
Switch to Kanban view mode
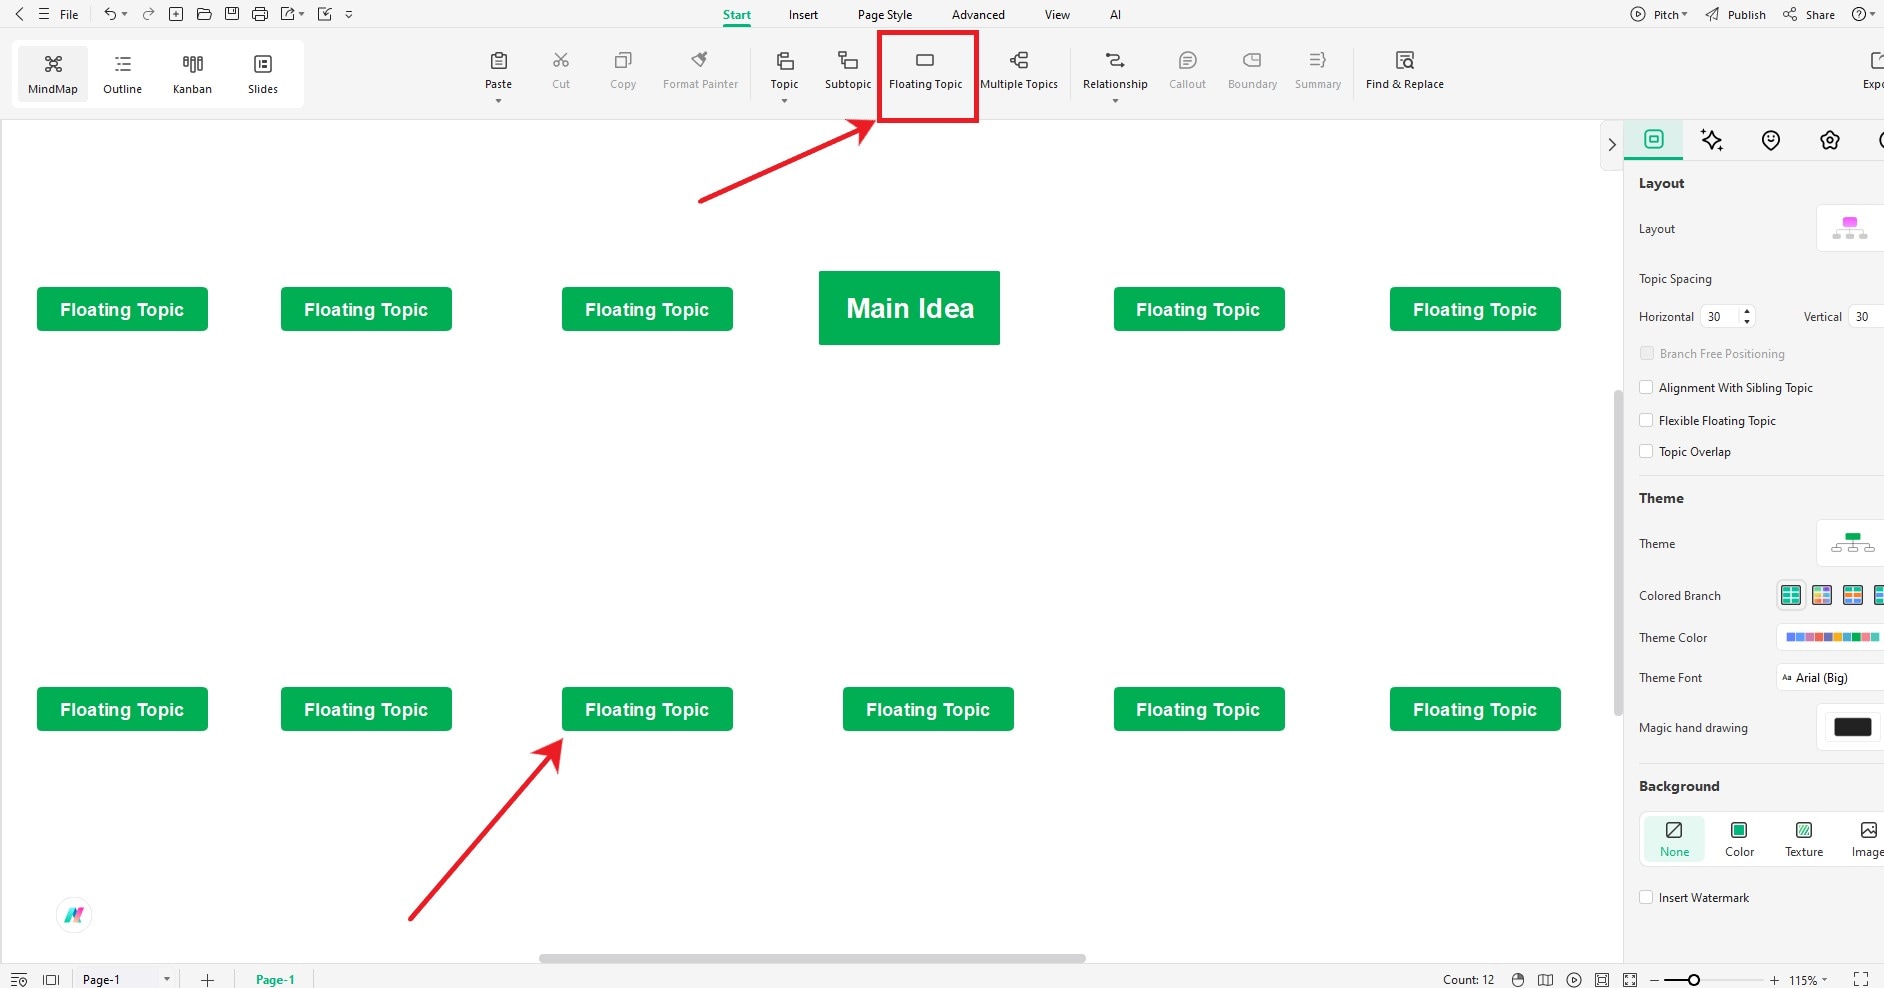(192, 74)
